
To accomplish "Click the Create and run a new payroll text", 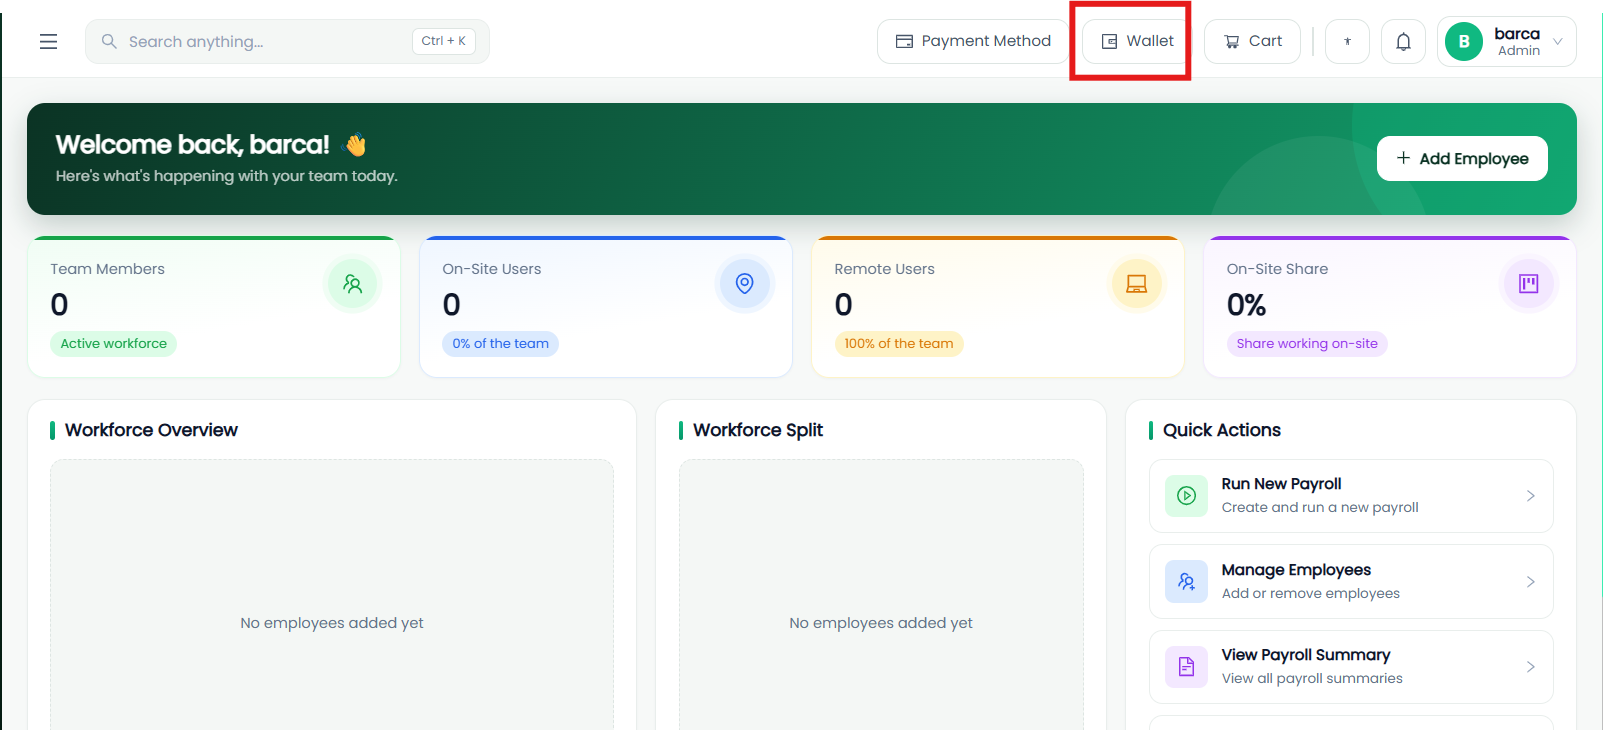I will (1320, 508).
